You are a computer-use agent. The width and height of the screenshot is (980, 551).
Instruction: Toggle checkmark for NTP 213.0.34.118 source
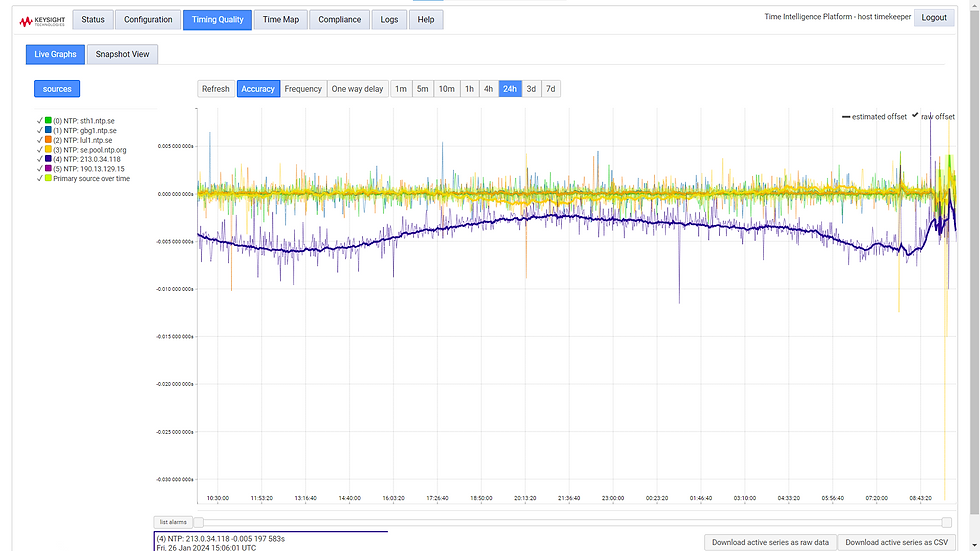coord(39,159)
